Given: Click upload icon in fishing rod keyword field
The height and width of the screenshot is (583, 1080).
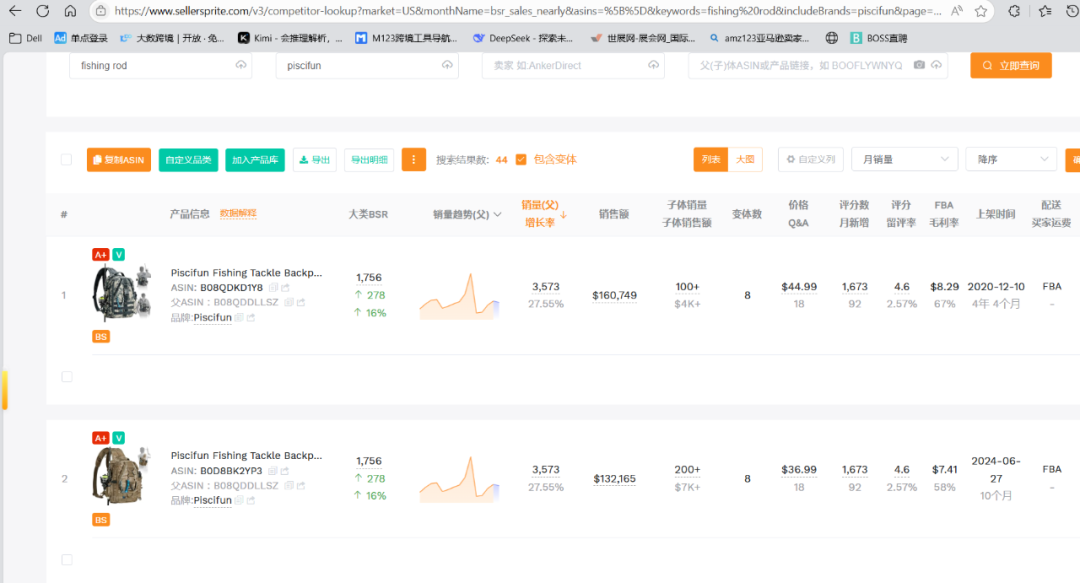Looking at the screenshot, I should click(240, 66).
